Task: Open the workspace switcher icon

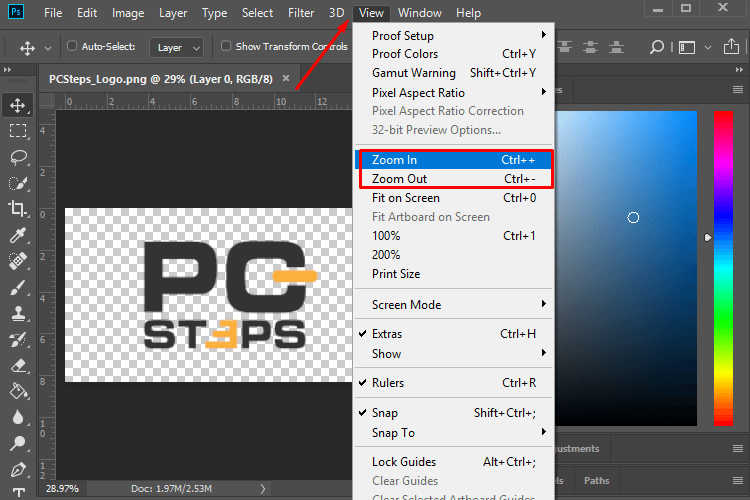Action: point(687,47)
